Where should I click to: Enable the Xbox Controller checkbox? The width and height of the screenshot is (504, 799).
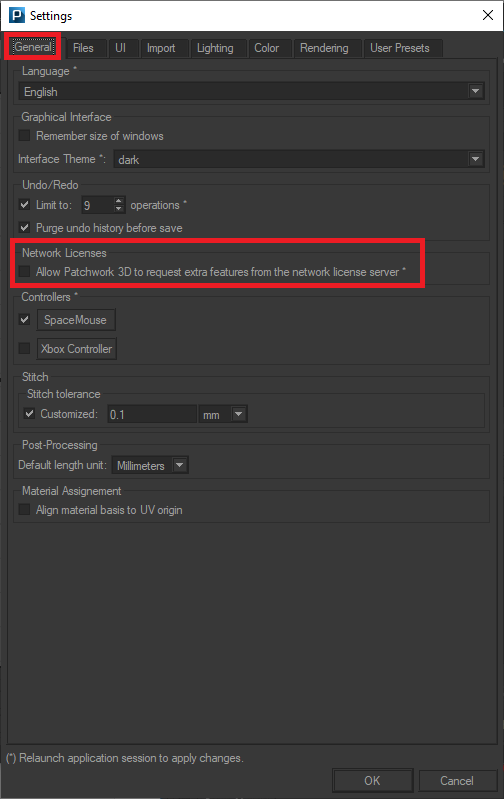24,349
